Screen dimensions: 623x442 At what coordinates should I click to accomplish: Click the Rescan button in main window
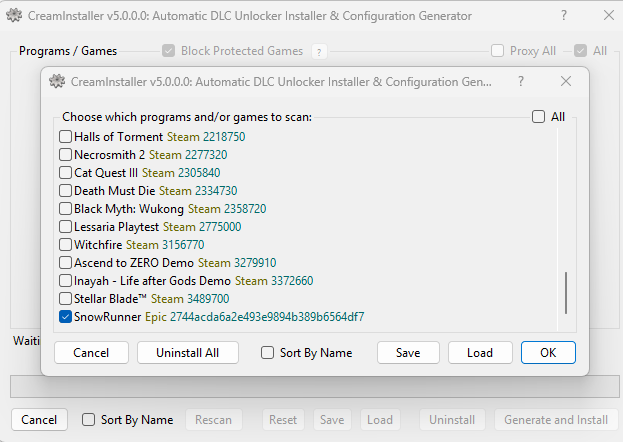coord(213,420)
